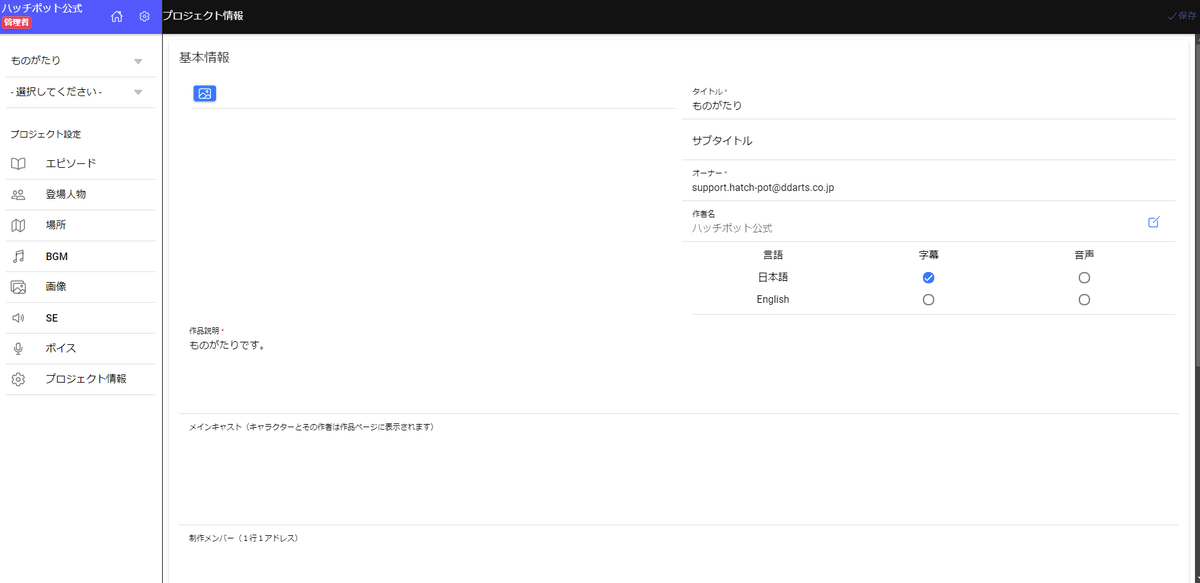
Task: Open SE menu item
Action: pos(81,318)
